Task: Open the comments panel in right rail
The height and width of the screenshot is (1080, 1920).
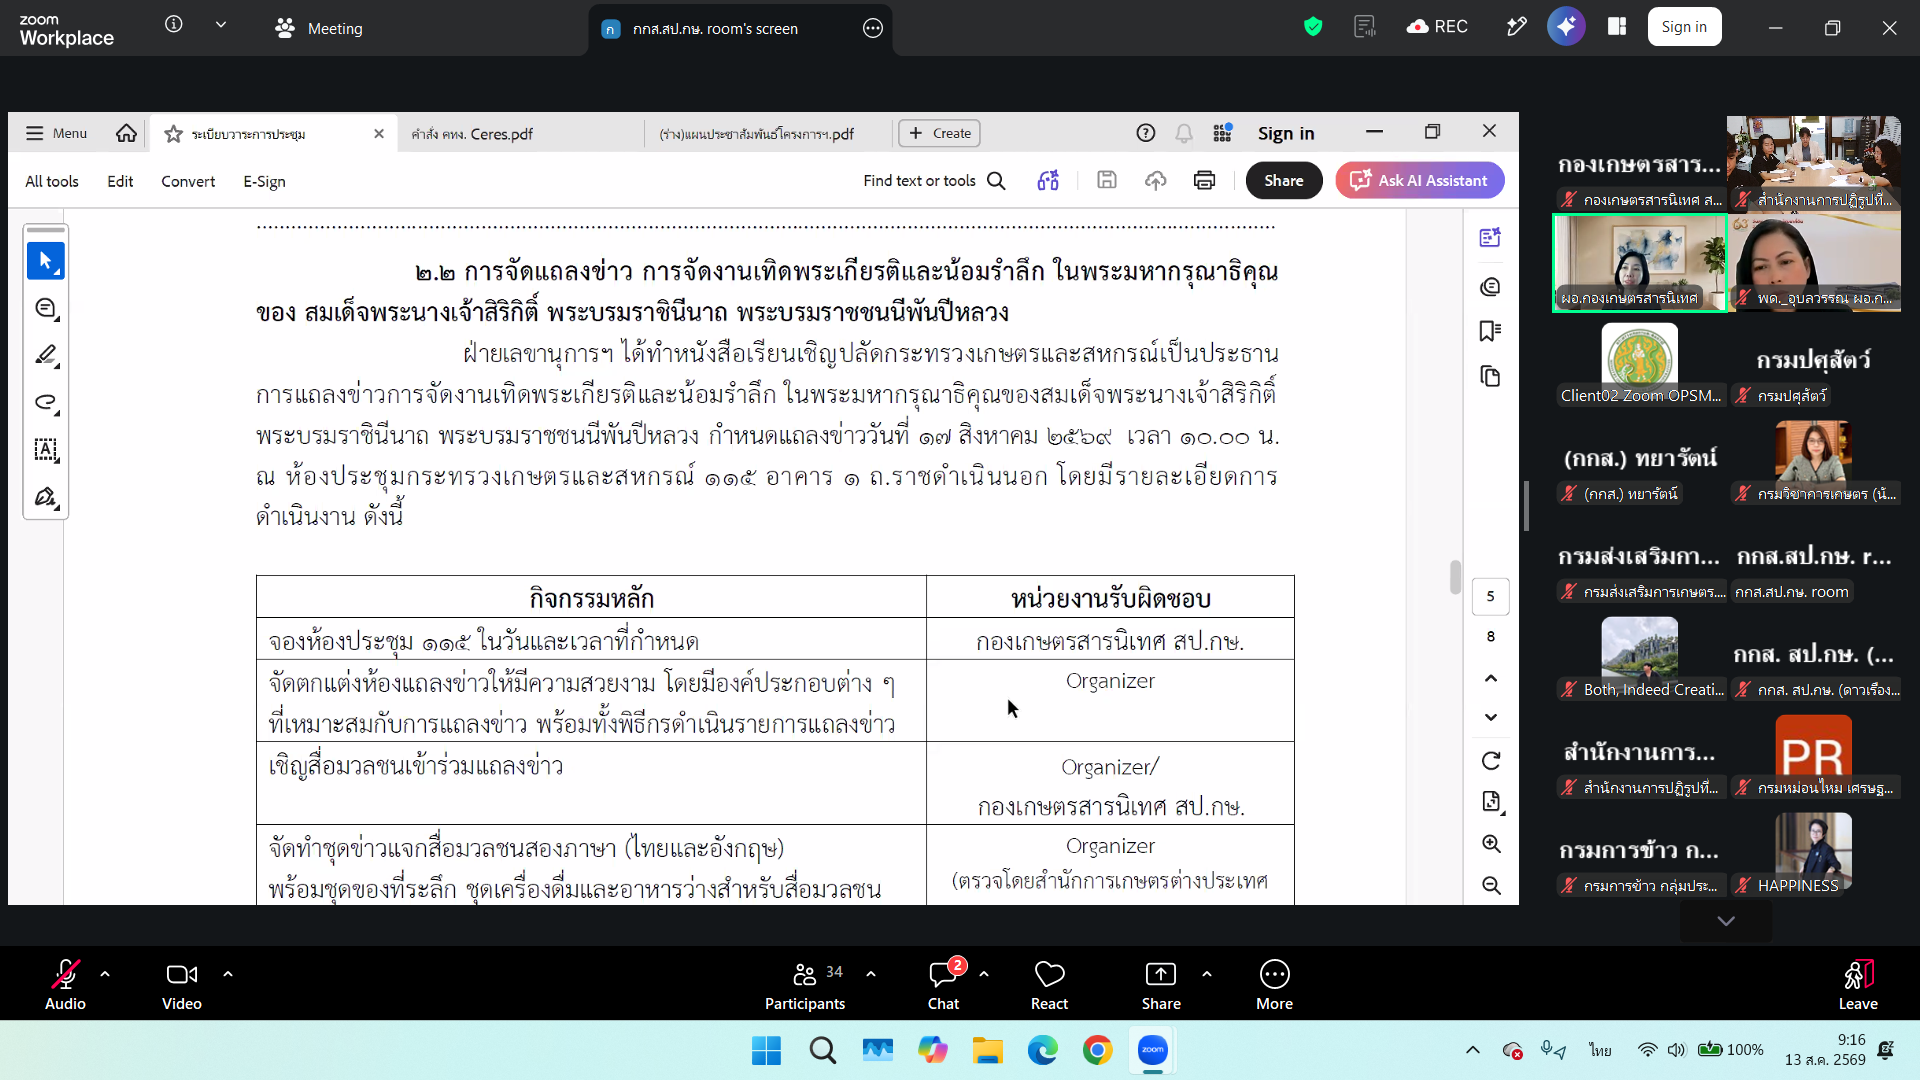Action: [x=1490, y=287]
